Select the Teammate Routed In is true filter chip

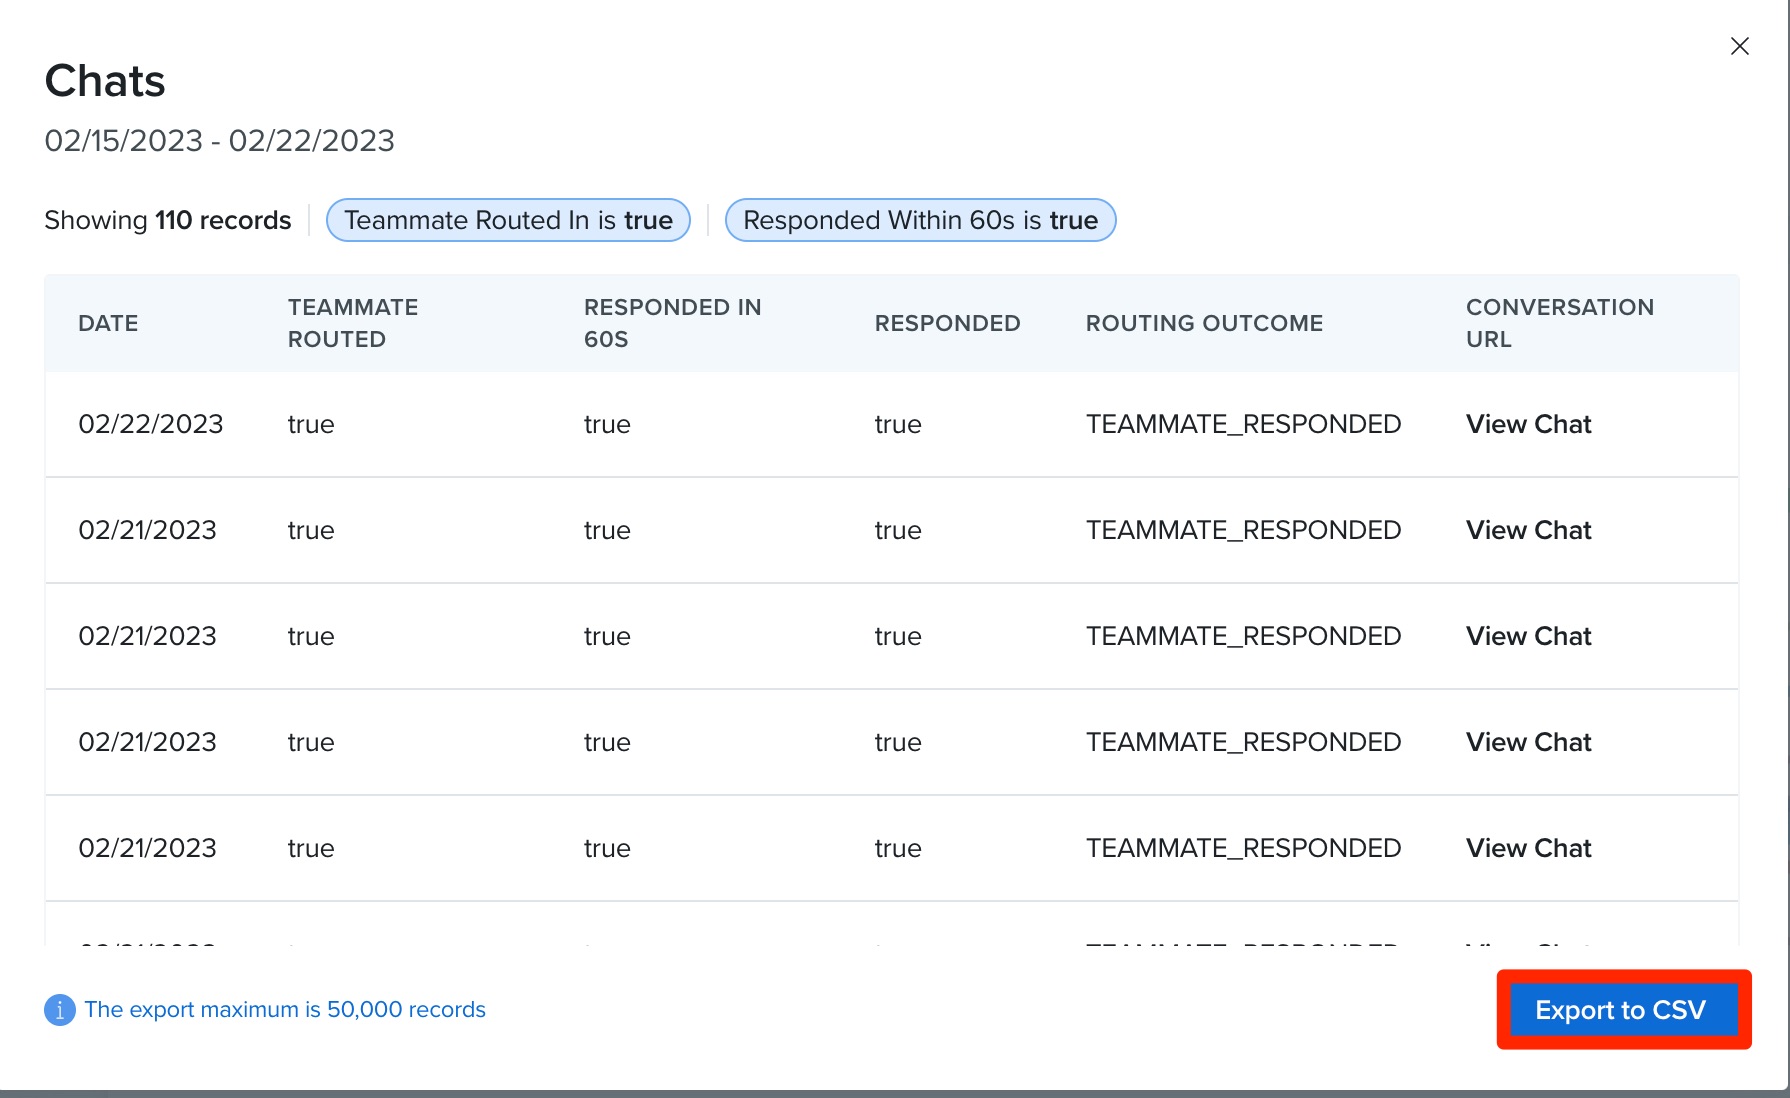508,220
